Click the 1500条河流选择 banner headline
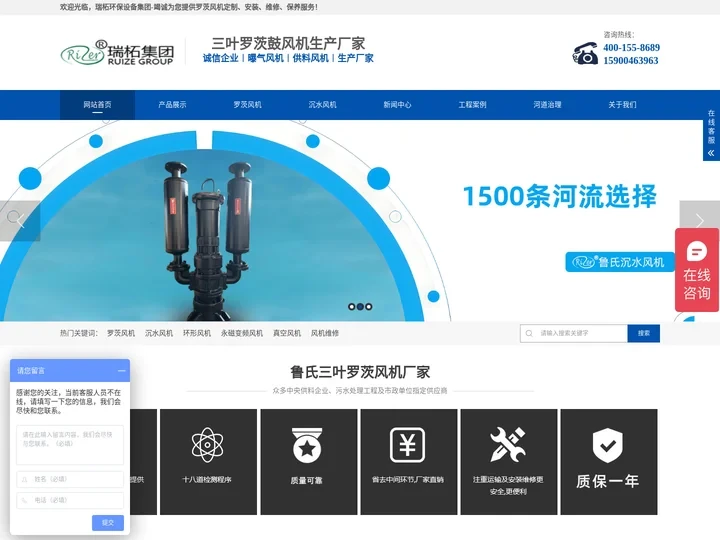This screenshot has height=540, width=720. [x=560, y=196]
